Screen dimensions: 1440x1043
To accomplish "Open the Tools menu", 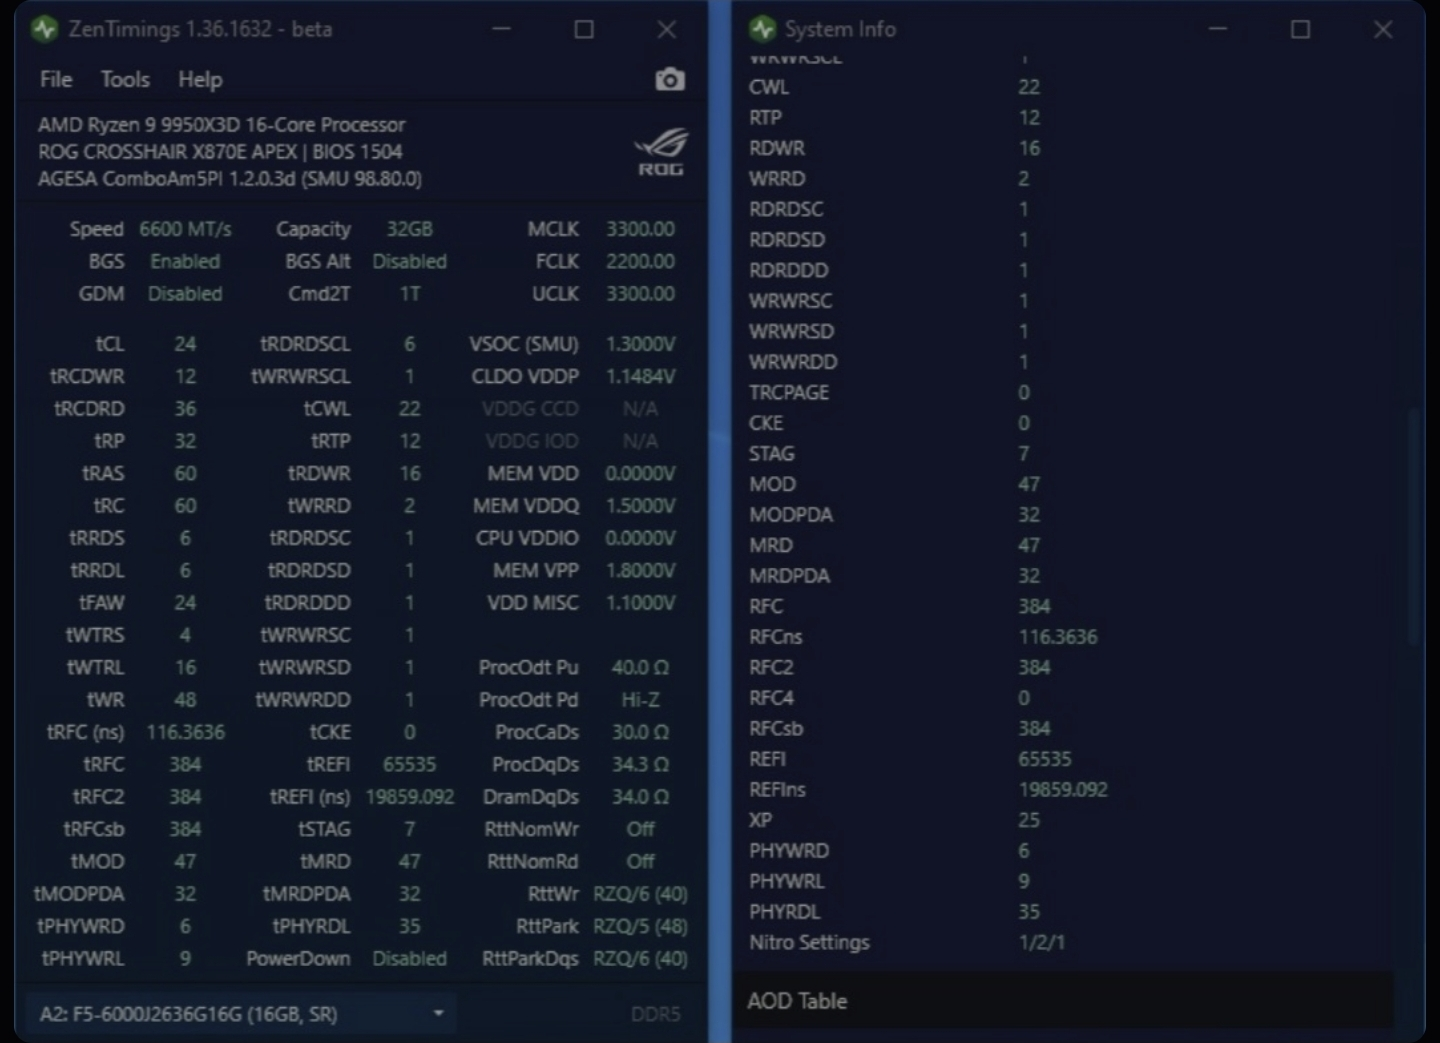I will [x=125, y=80].
